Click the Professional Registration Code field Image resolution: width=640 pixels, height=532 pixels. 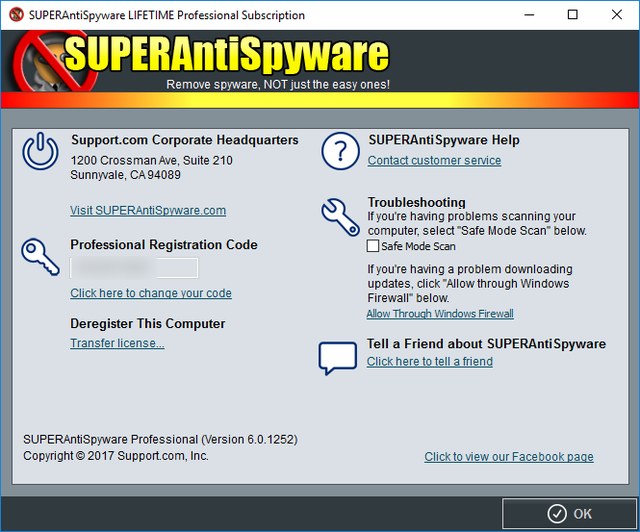[x=134, y=268]
